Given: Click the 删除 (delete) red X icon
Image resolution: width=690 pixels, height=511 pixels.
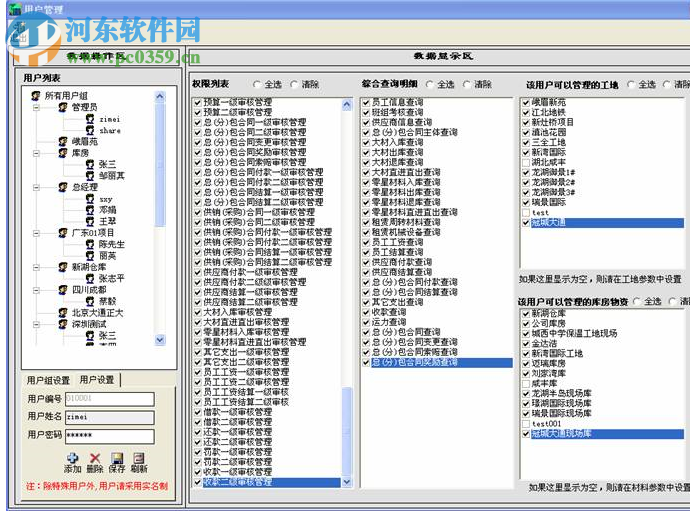Looking at the screenshot, I should 95,458.
